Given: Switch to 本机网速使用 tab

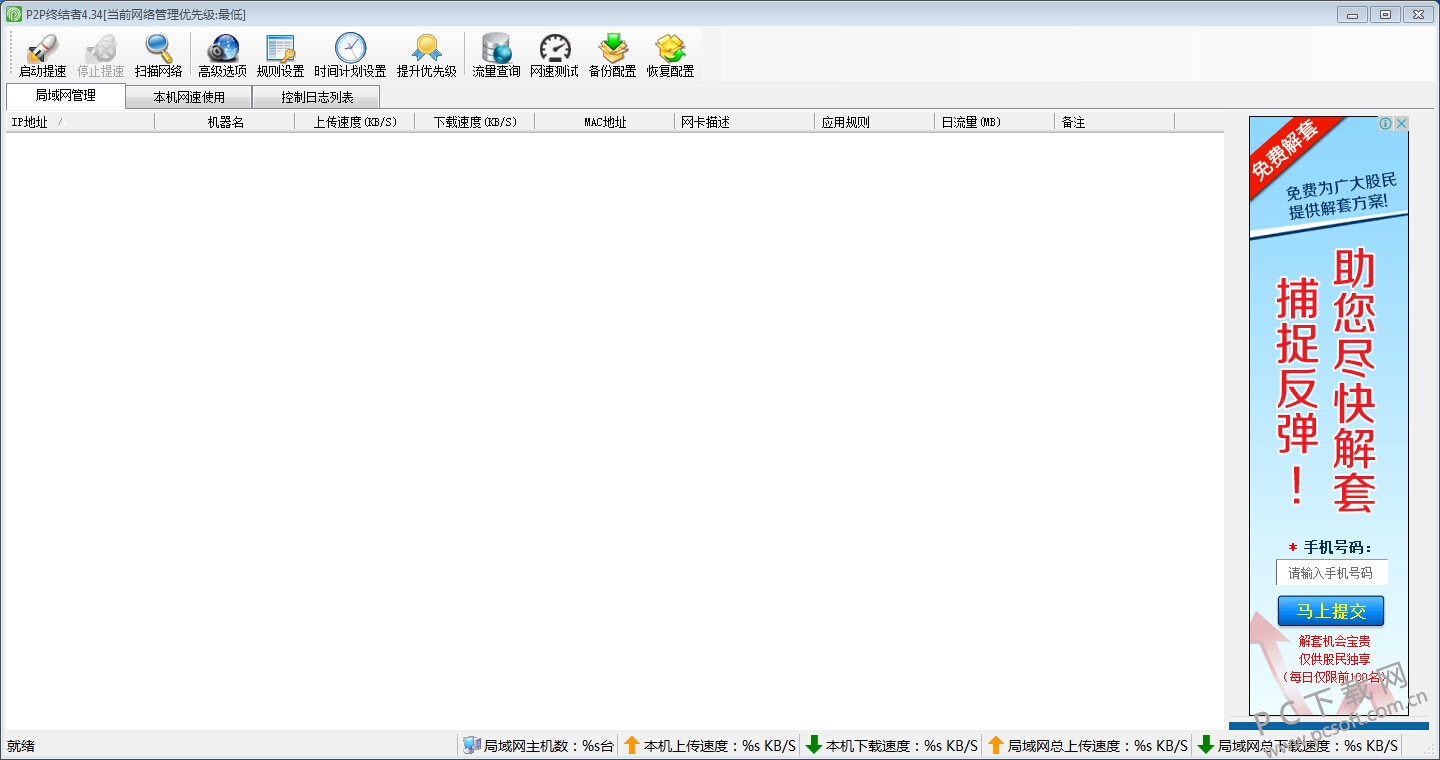Looking at the screenshot, I should (x=189, y=97).
